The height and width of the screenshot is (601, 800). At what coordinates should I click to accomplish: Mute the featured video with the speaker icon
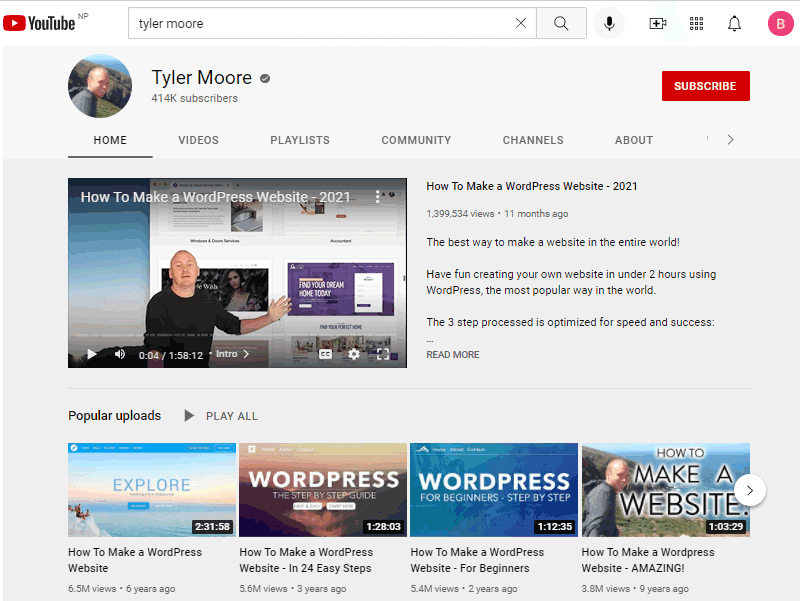(x=119, y=354)
